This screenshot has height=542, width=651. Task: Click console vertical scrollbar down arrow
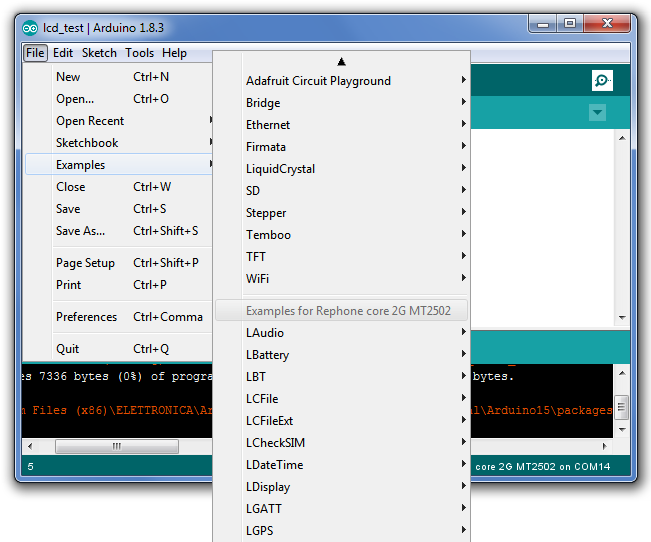click(622, 429)
